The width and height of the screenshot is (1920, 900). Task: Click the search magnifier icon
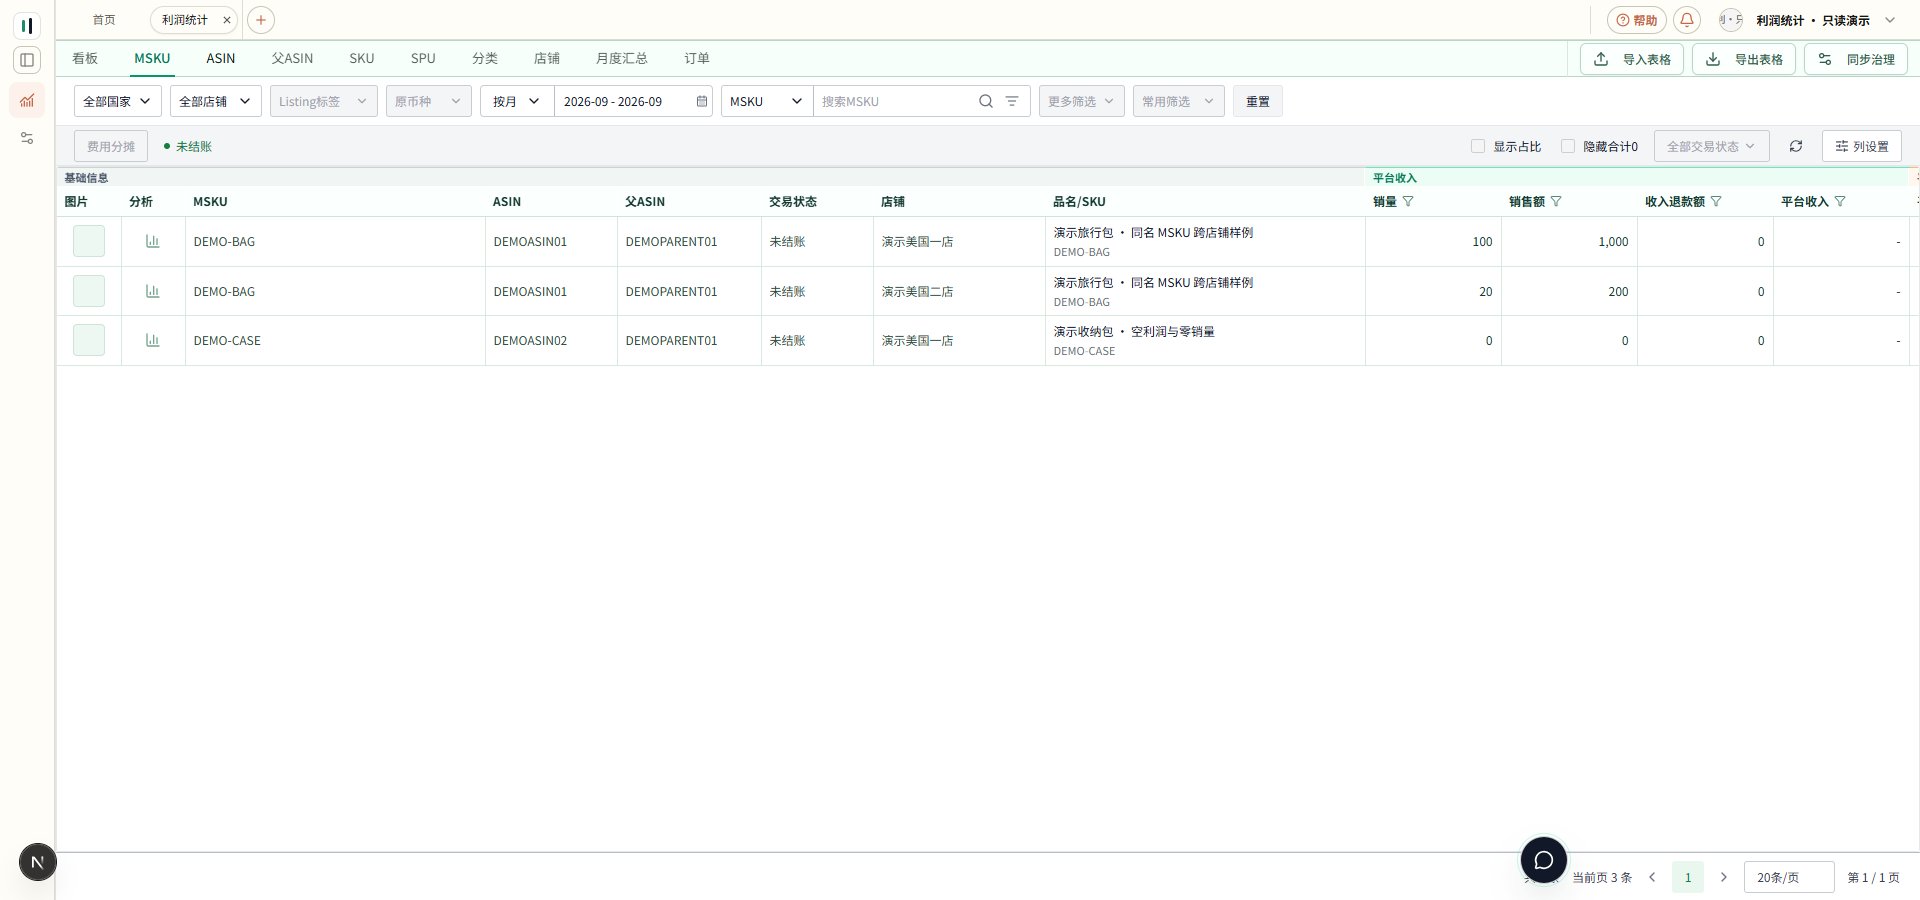[x=986, y=101]
